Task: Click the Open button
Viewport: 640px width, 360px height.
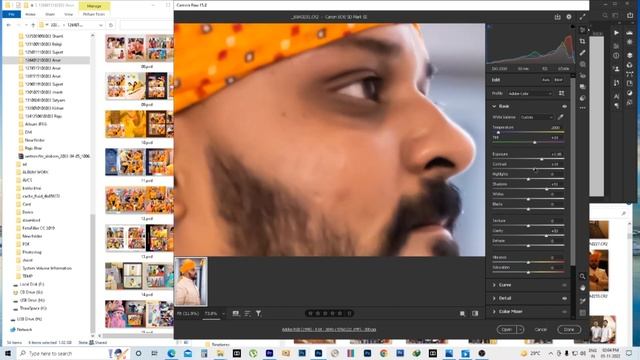Action: [507, 329]
